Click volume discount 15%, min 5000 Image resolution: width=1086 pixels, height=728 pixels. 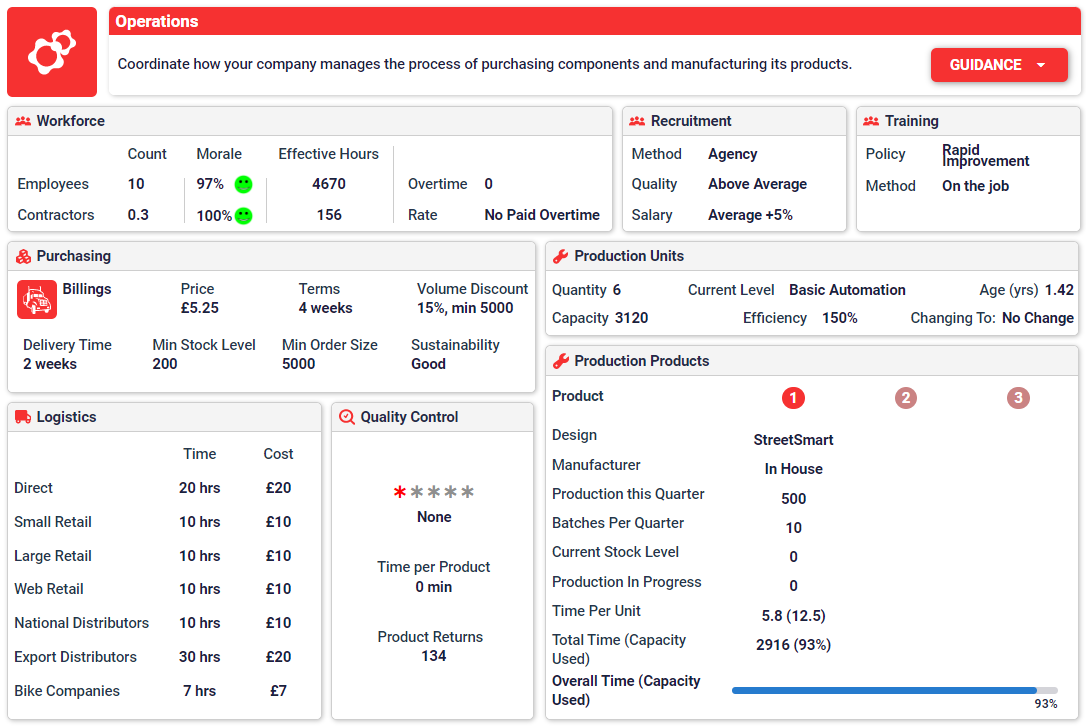465,308
